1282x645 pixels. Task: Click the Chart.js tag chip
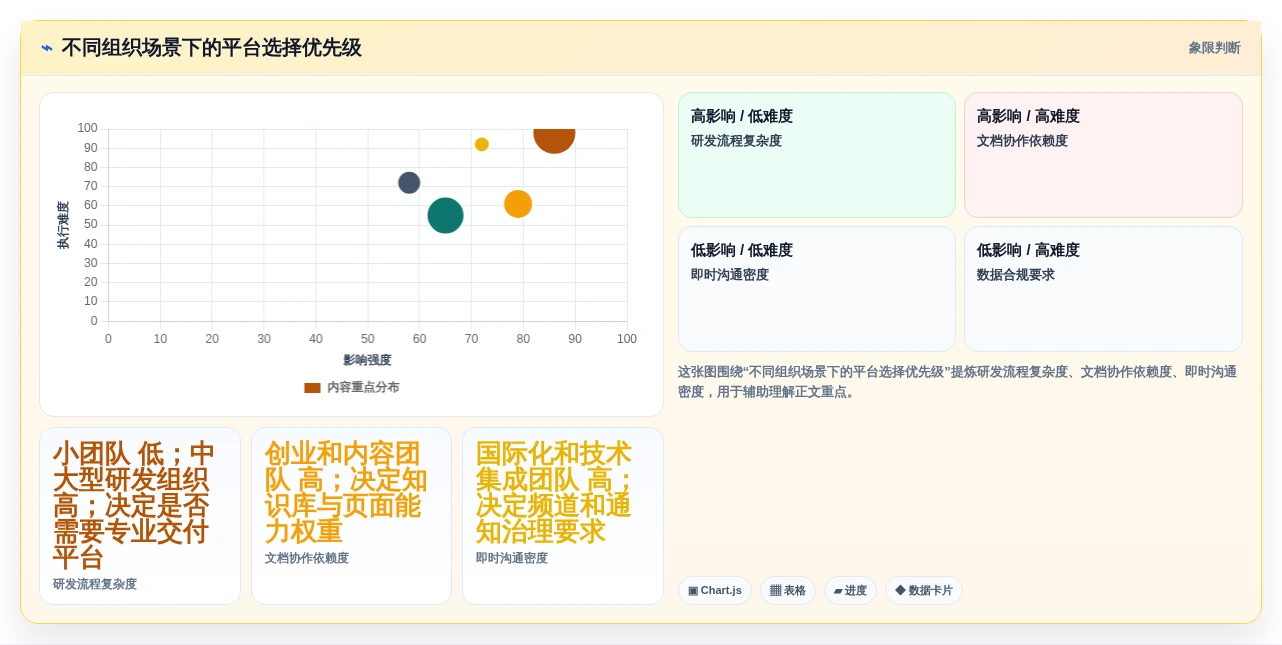click(x=715, y=590)
